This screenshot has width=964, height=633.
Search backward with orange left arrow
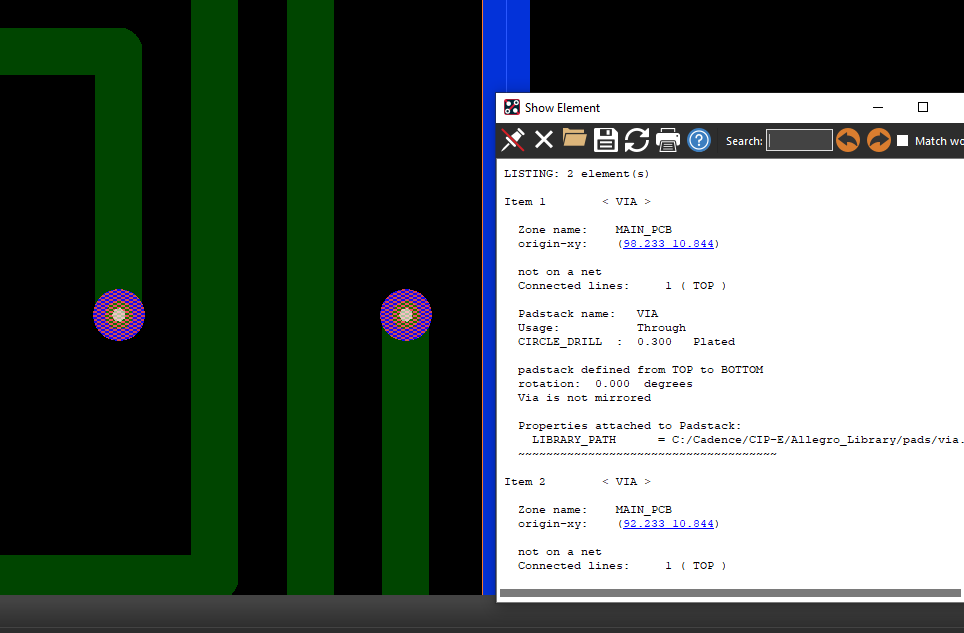(x=848, y=140)
